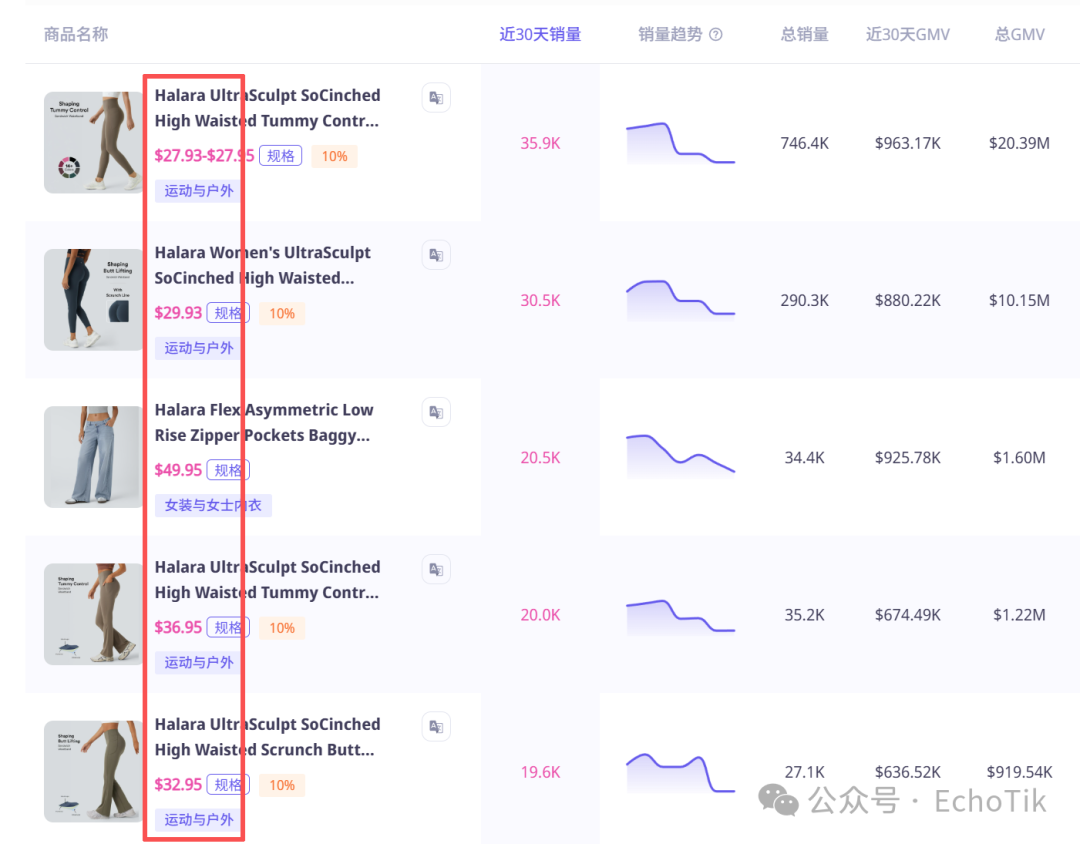Image resolution: width=1080 pixels, height=844 pixels.
Task: Click the 10% badge next to $27.93-$27.95 price
Action: pos(334,156)
